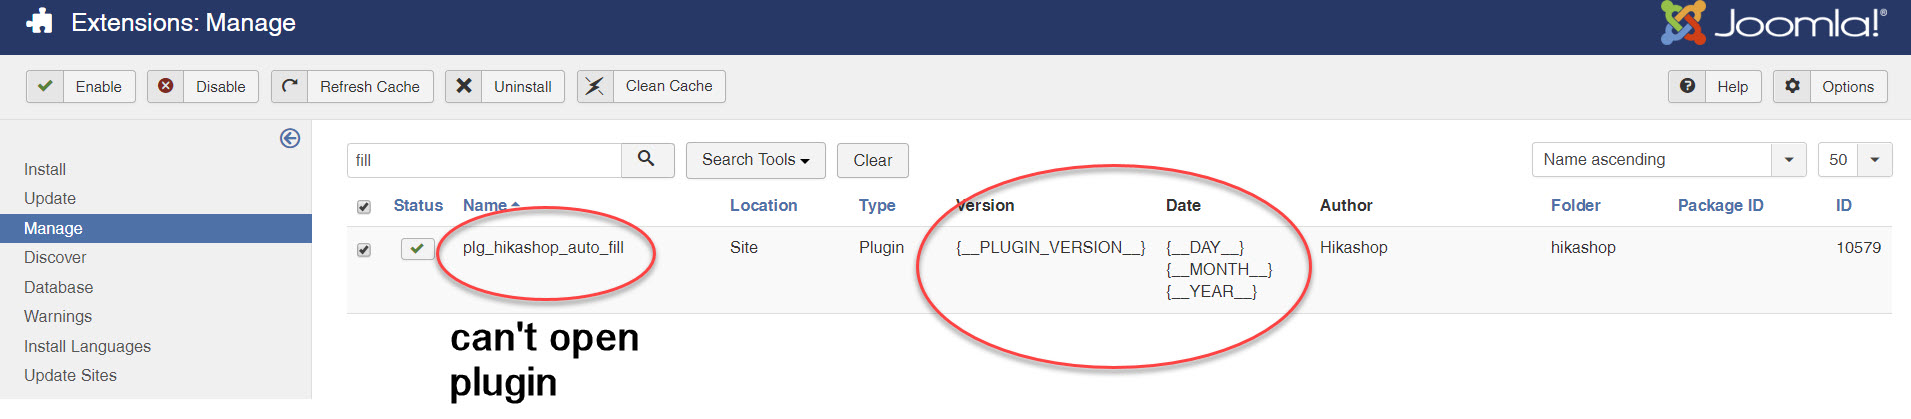Click the Uninstall button label

pos(522,87)
